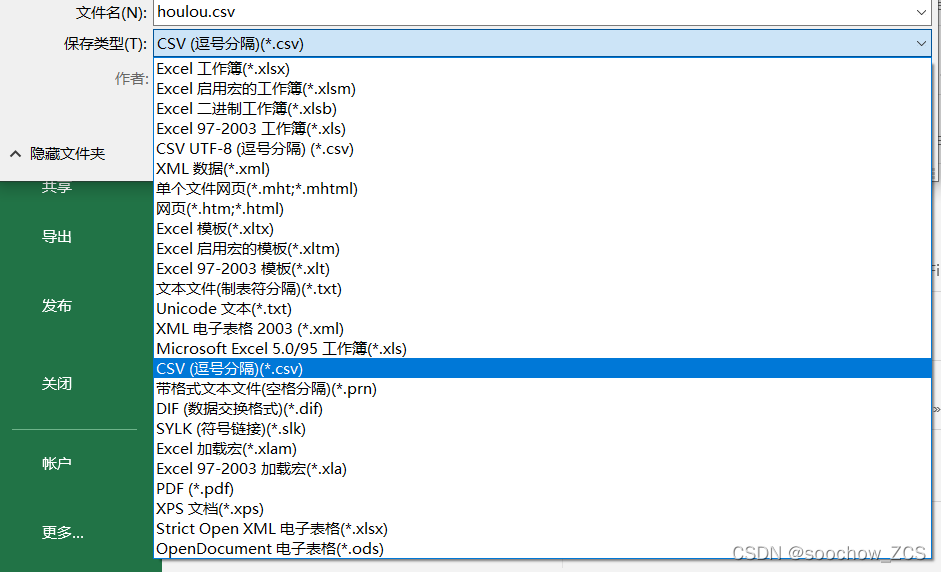This screenshot has height=572, width=941.
Task: Choose XML 电子表格 2003 (*.xml) option
Action: [x=542, y=329]
